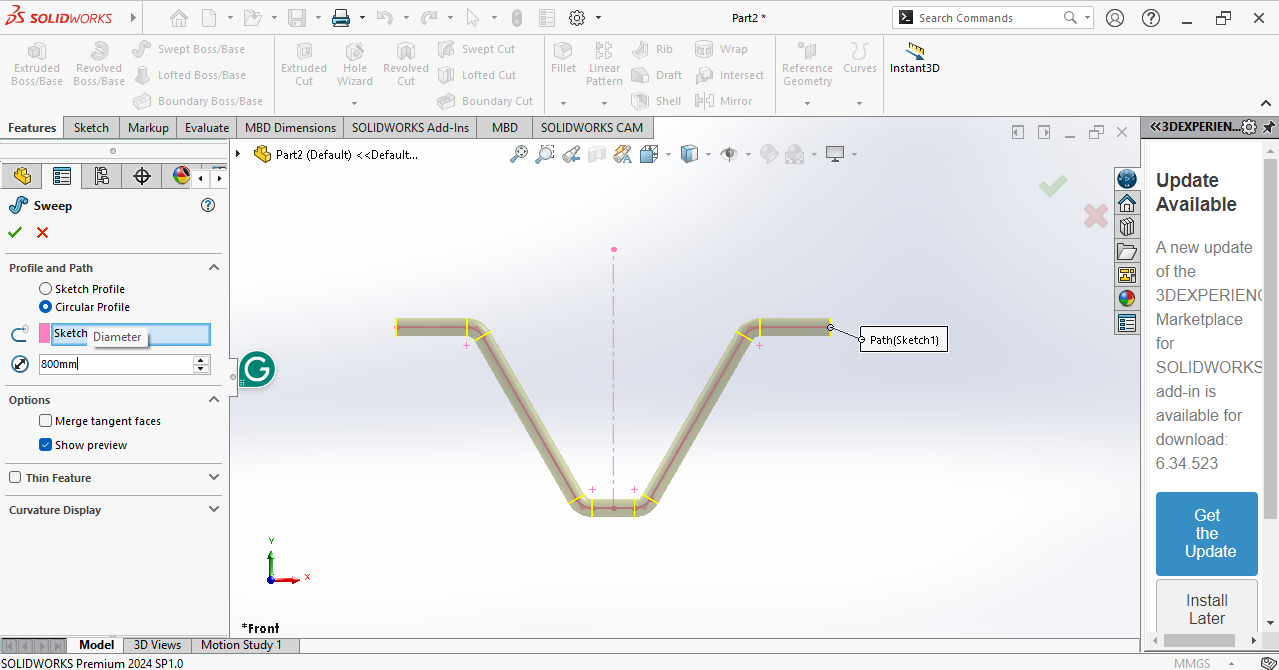Screen dimensions: 1279x670
Task: Click the Display Style cube icon
Action: (x=689, y=154)
